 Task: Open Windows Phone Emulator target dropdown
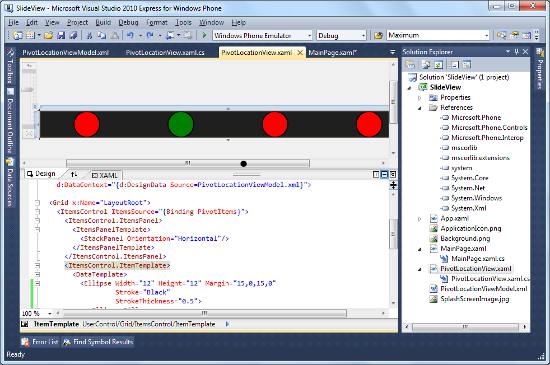[262, 35]
